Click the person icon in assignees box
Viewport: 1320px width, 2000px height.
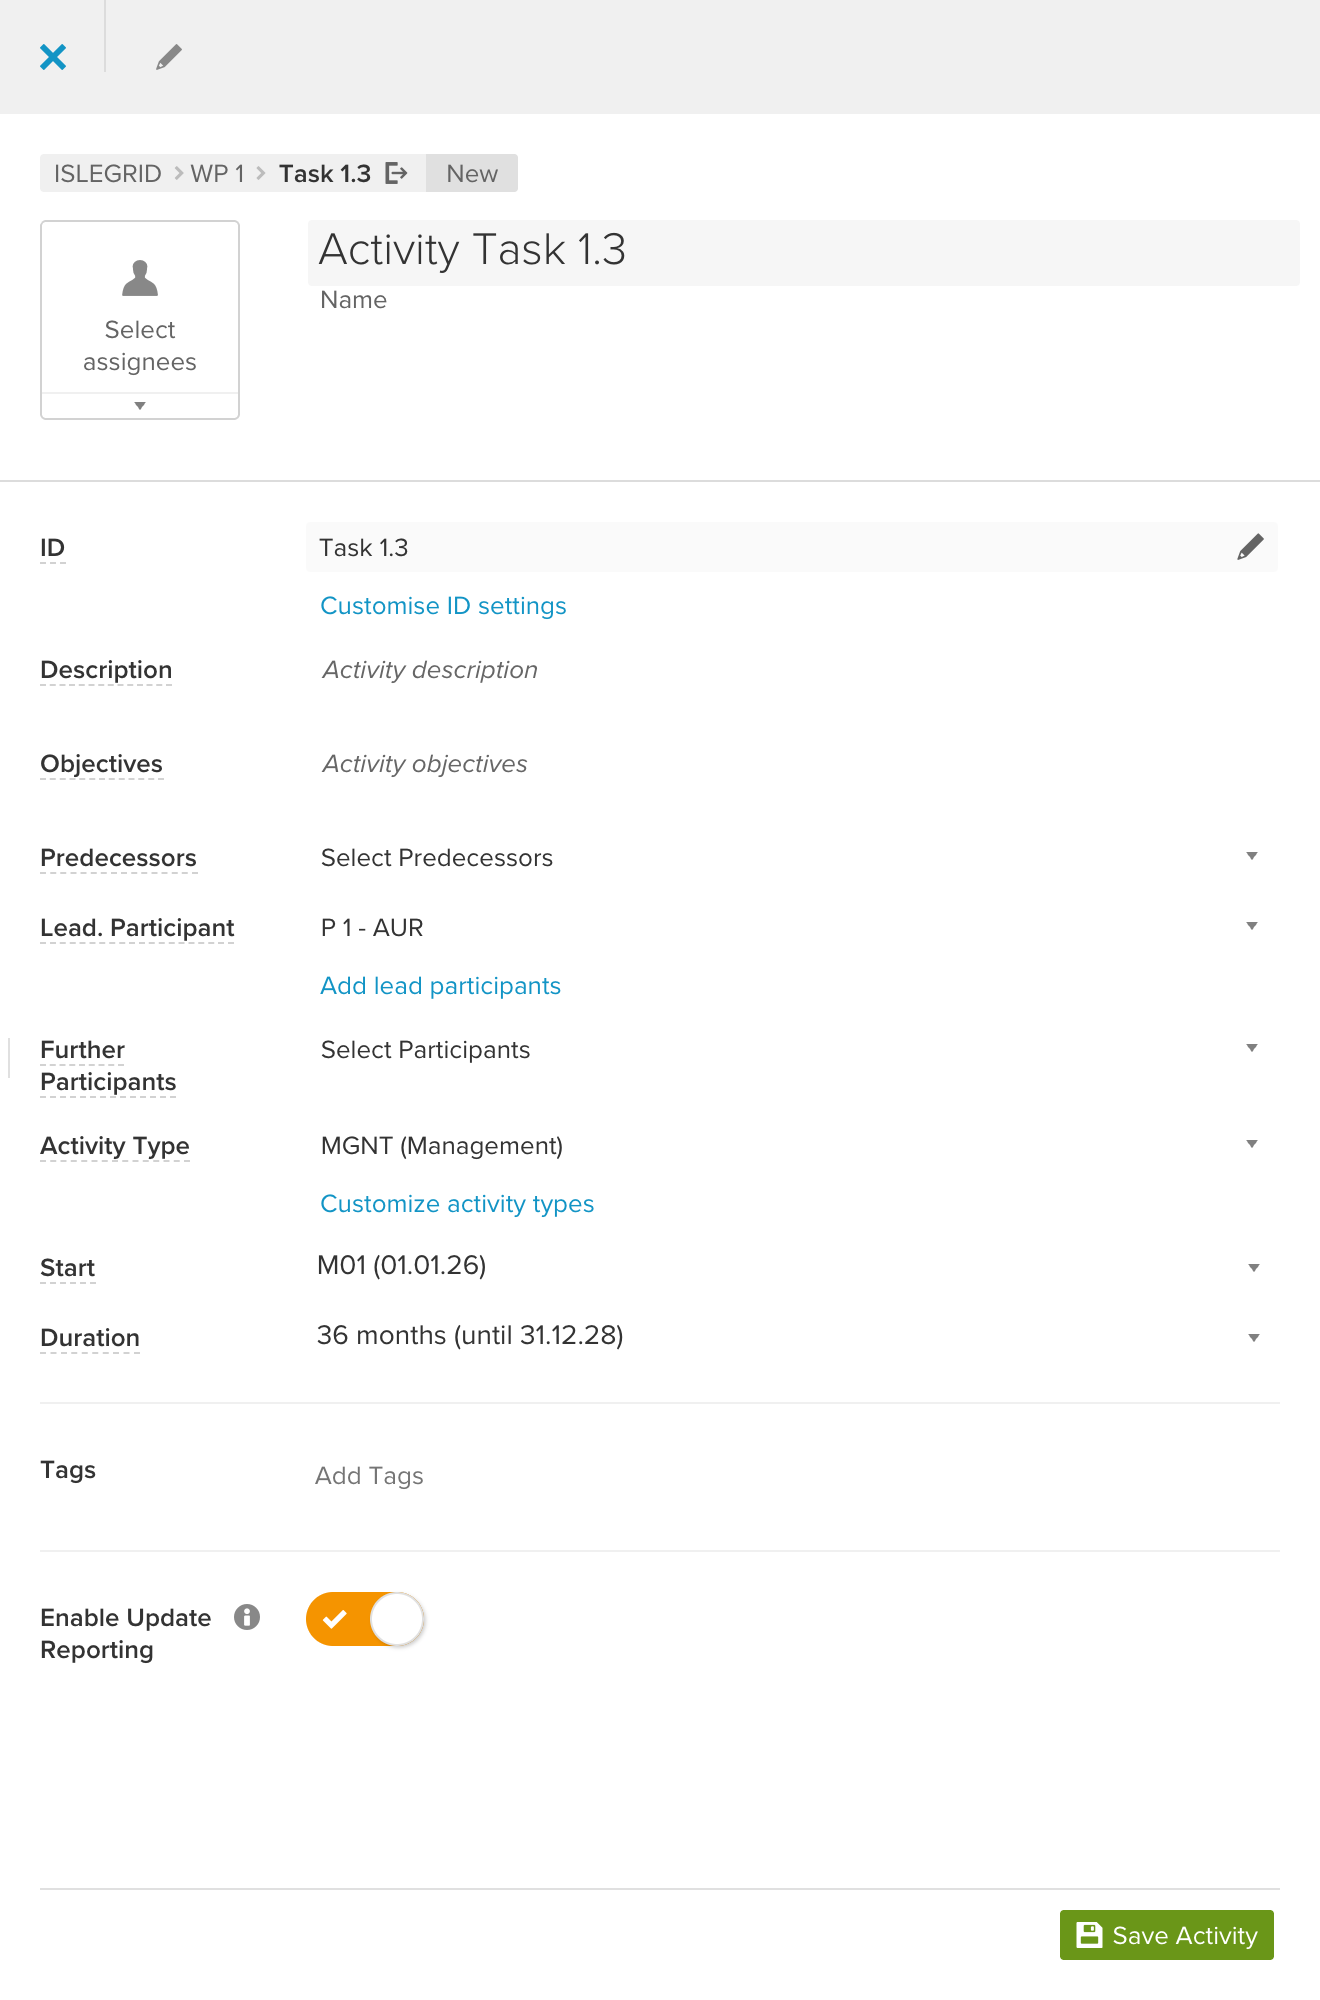[140, 278]
